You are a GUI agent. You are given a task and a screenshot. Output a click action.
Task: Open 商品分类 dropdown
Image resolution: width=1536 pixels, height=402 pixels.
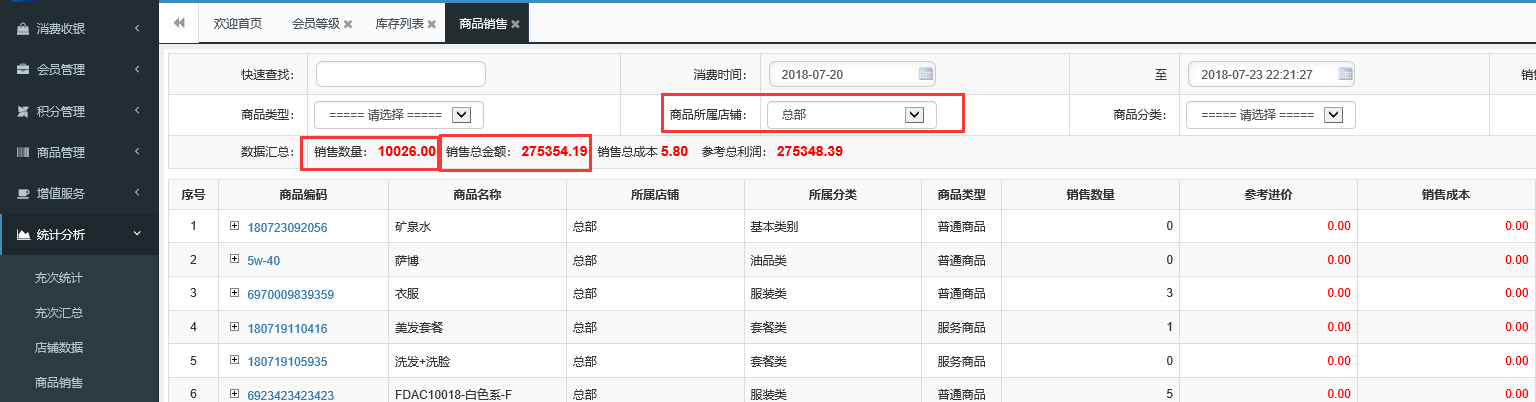point(1271,115)
